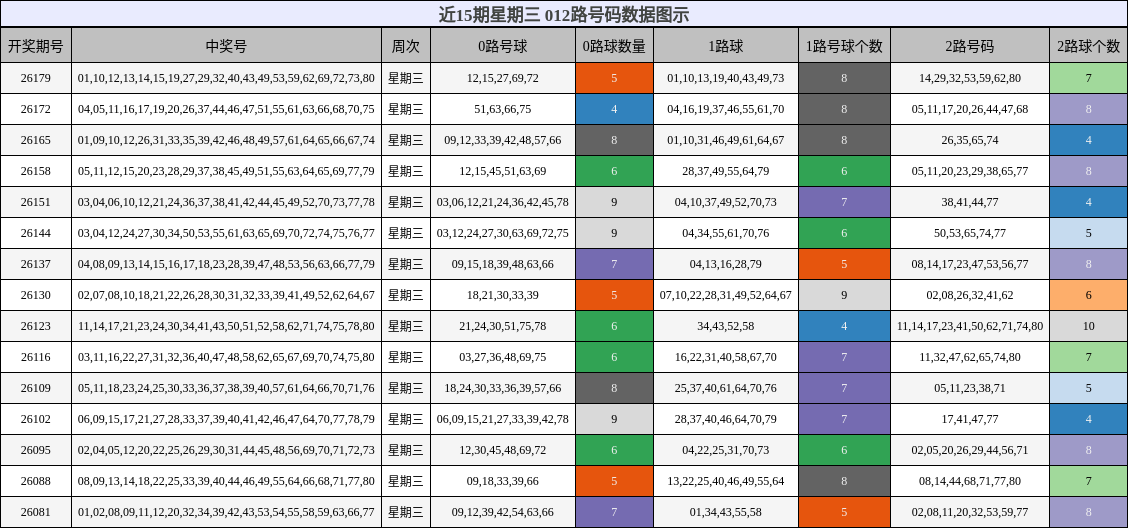This screenshot has width=1128, height=528.
Task: Click the orange 0路球数量 cell in row 26179
Action: pyautogui.click(x=614, y=78)
